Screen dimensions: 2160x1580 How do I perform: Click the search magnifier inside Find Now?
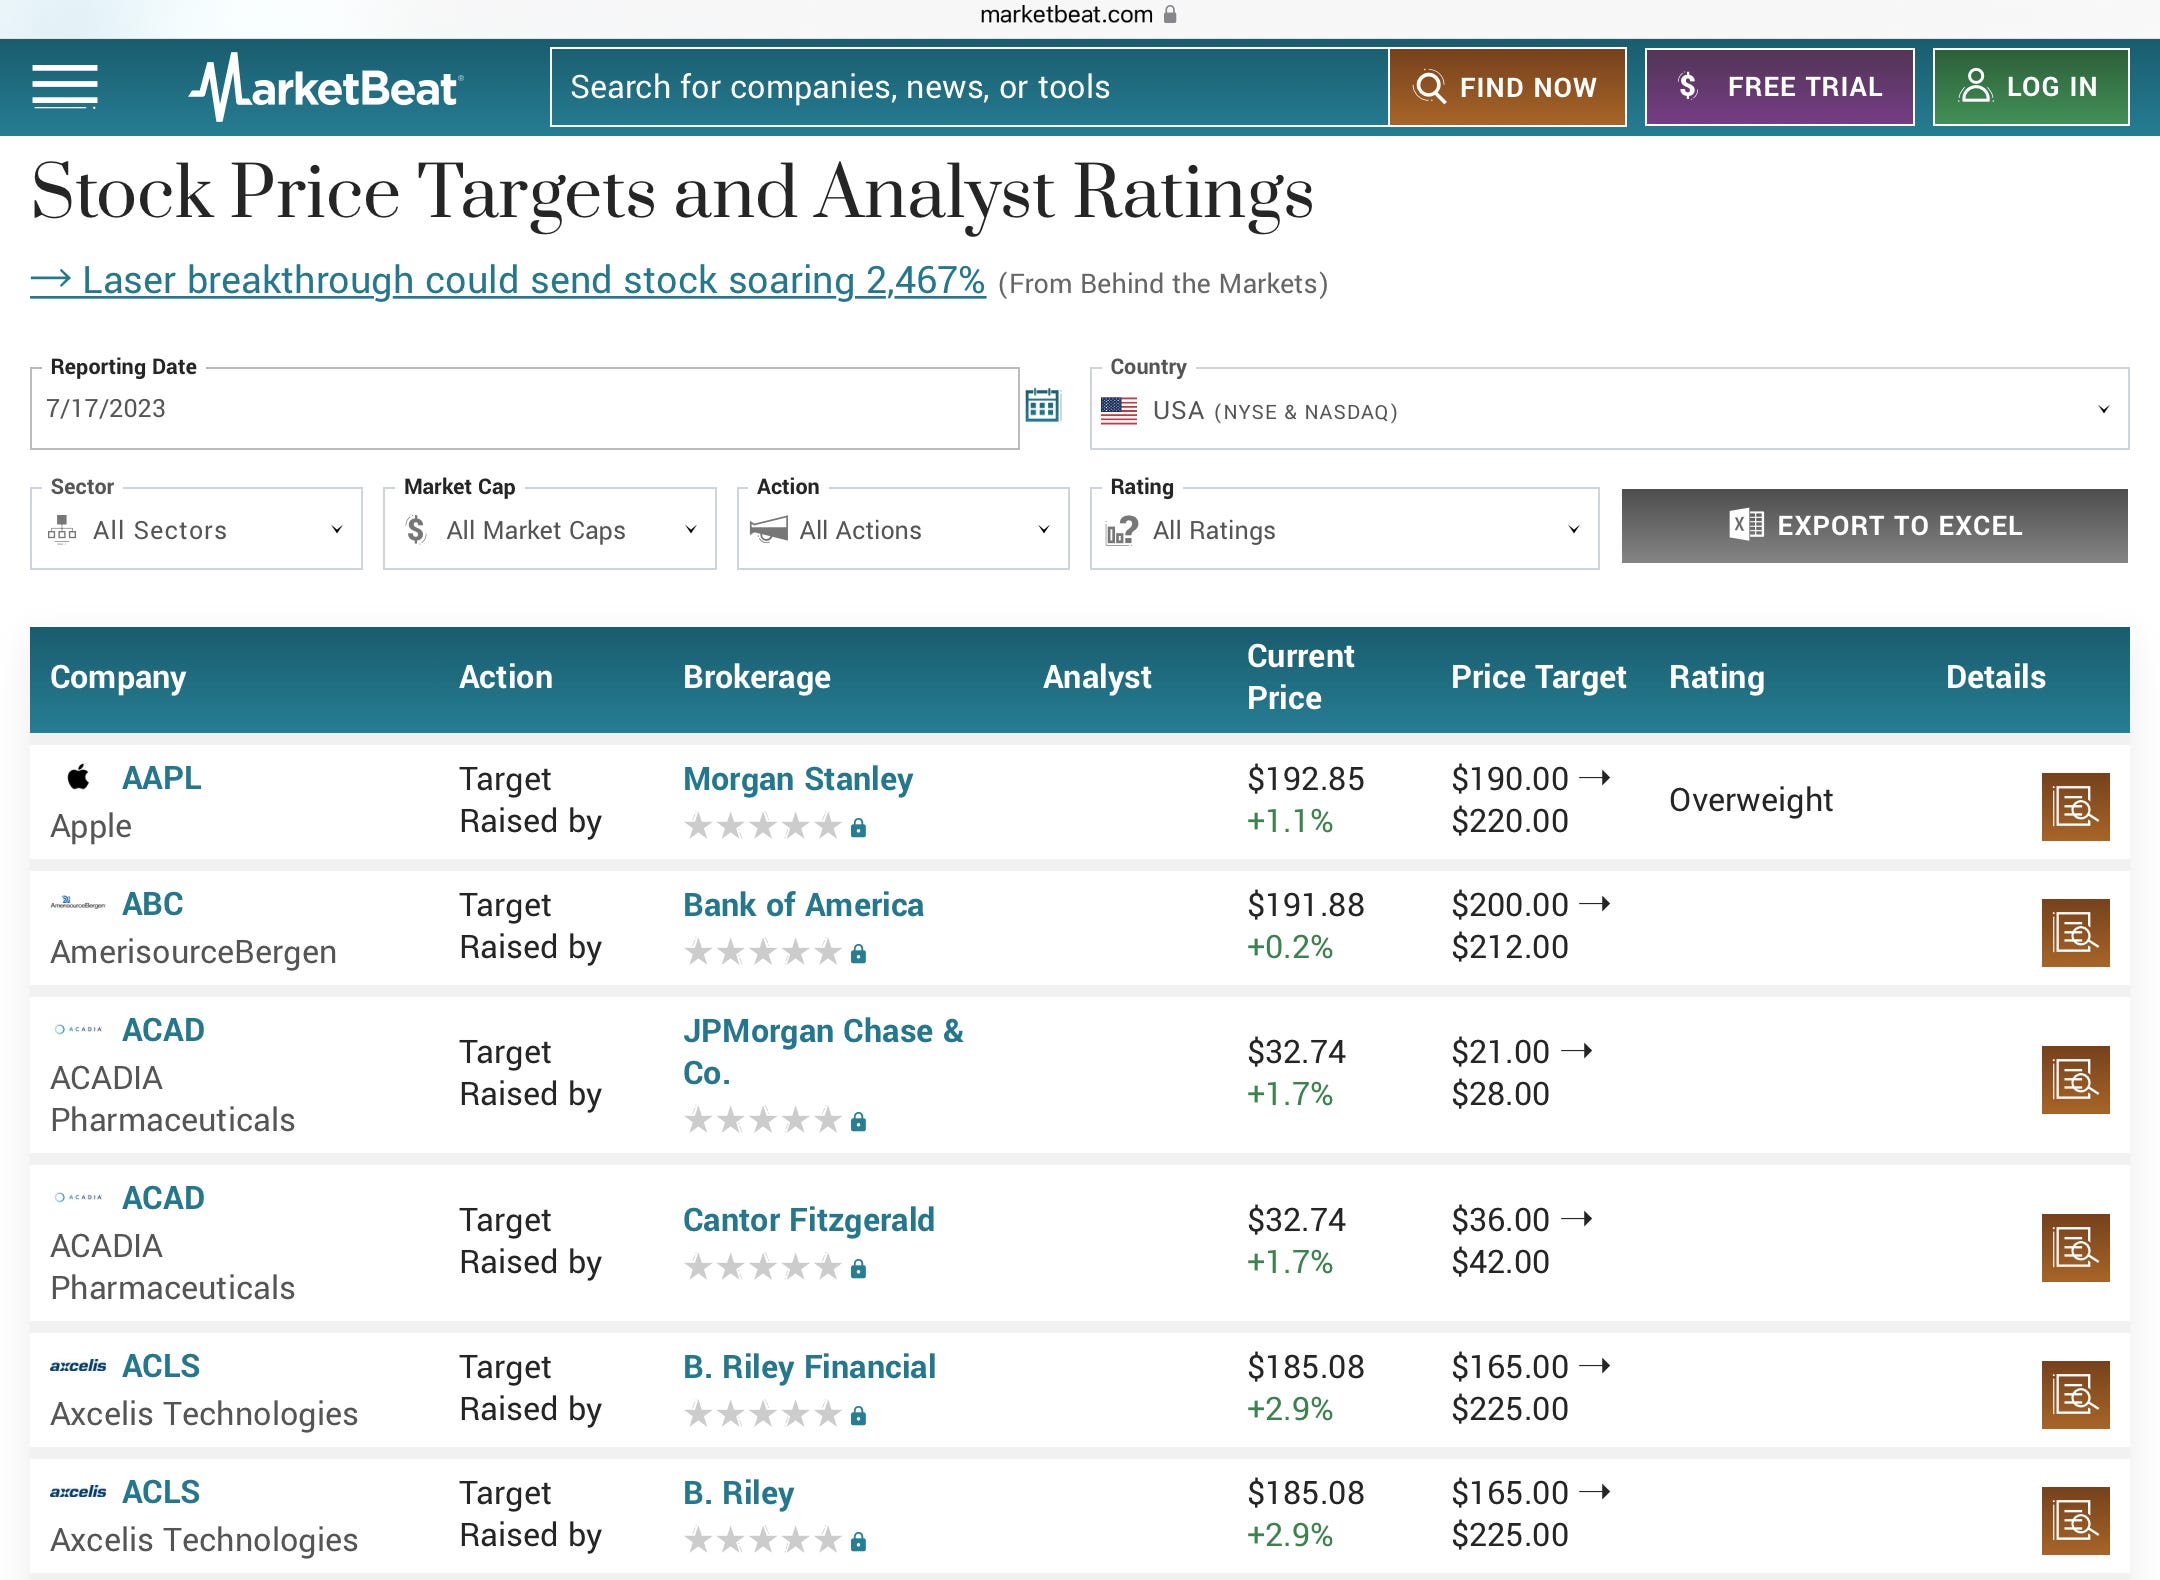tap(1431, 87)
